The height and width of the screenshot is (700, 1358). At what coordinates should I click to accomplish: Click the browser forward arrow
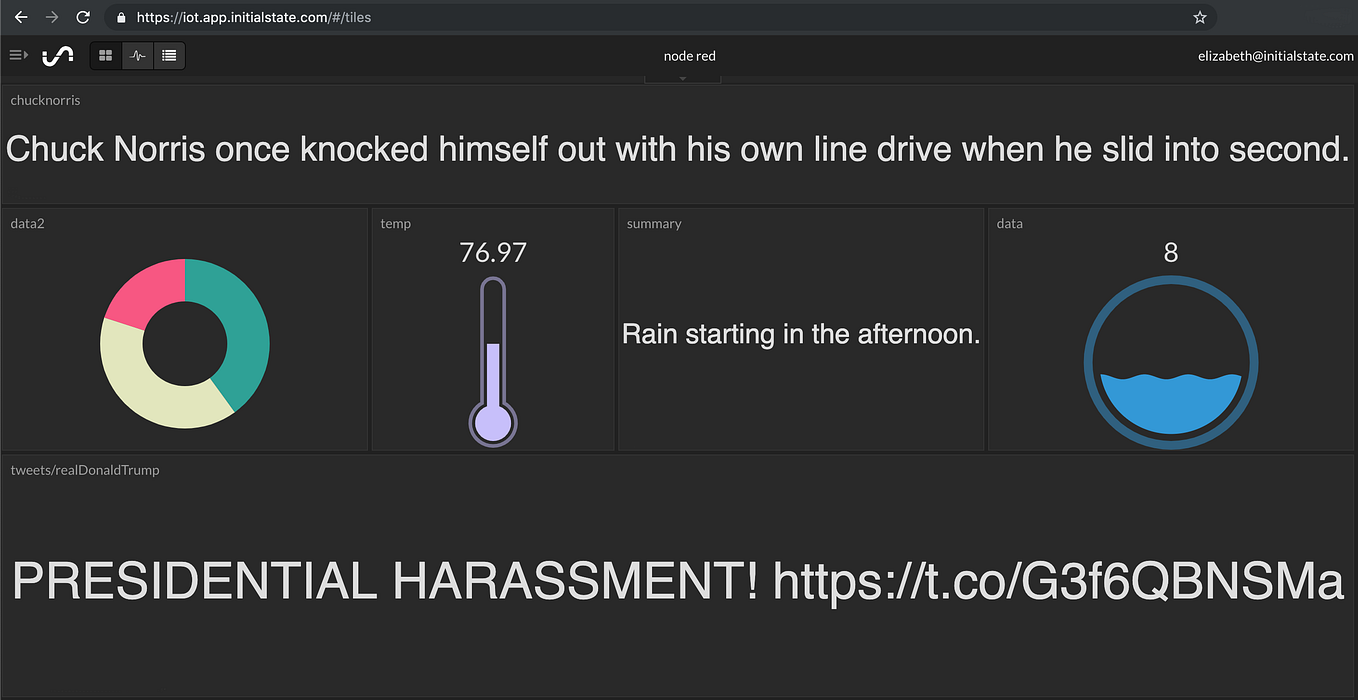click(x=52, y=17)
